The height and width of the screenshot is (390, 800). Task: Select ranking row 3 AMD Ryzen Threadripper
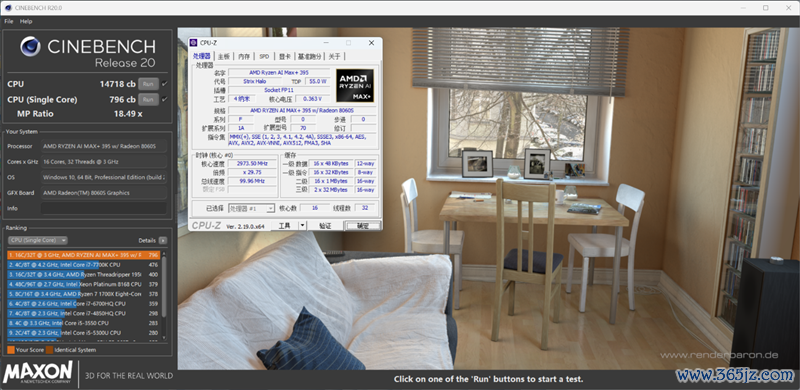84,274
